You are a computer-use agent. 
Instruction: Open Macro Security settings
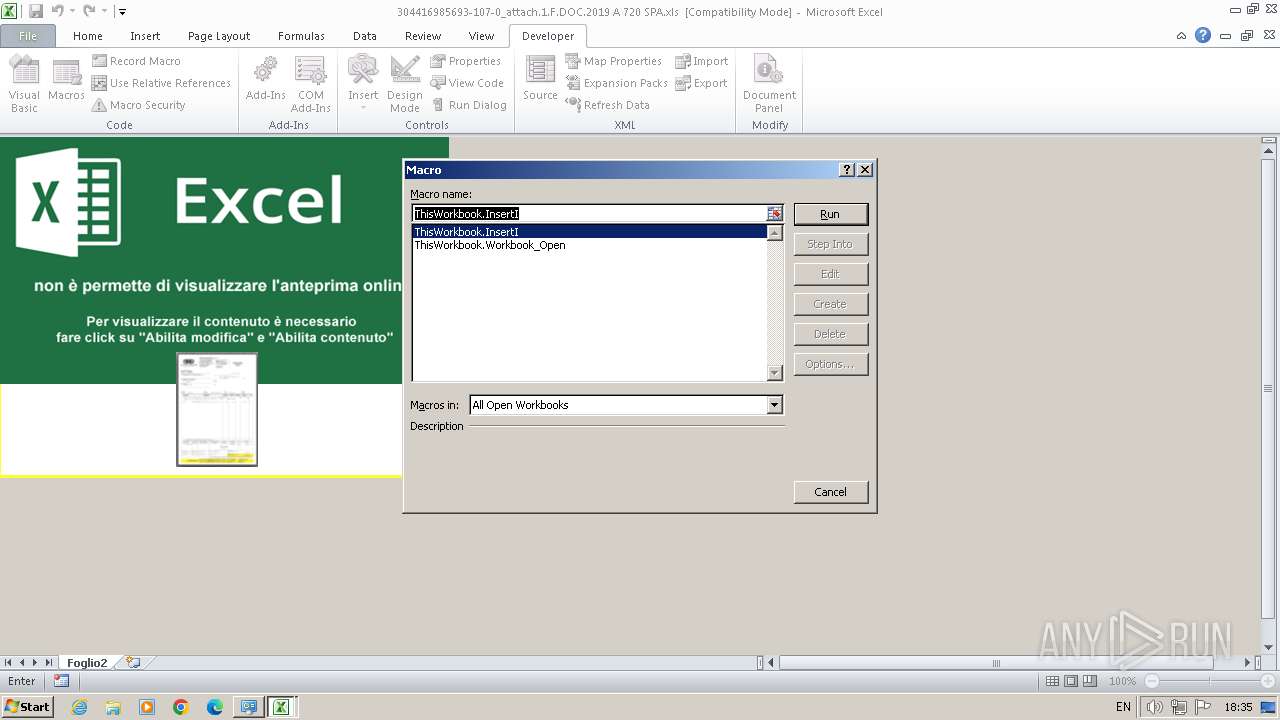(x=139, y=105)
